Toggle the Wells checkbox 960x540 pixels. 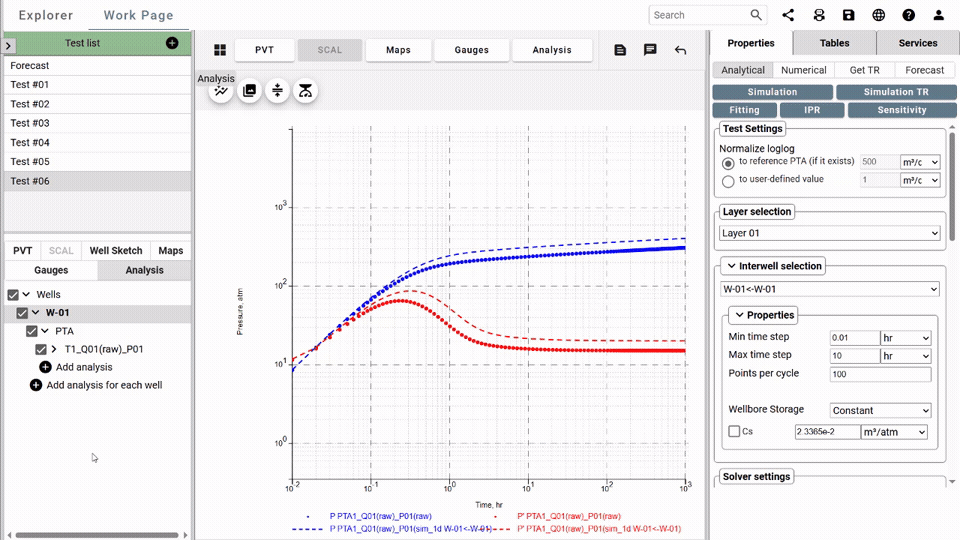[x=13, y=295]
